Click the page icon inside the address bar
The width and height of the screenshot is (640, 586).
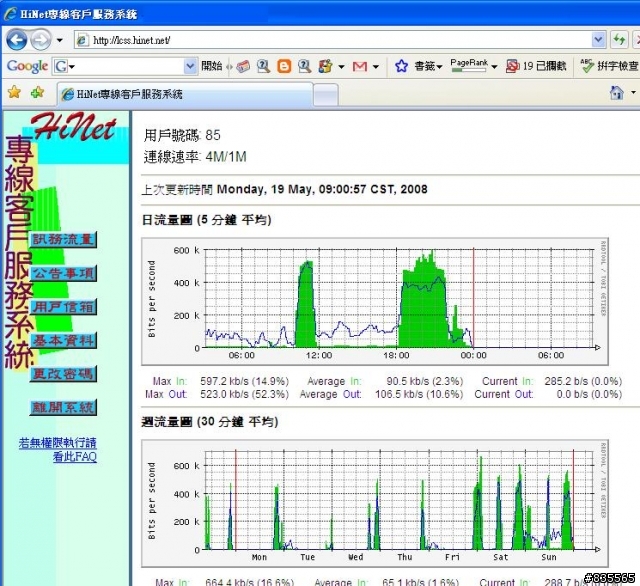coord(83,40)
